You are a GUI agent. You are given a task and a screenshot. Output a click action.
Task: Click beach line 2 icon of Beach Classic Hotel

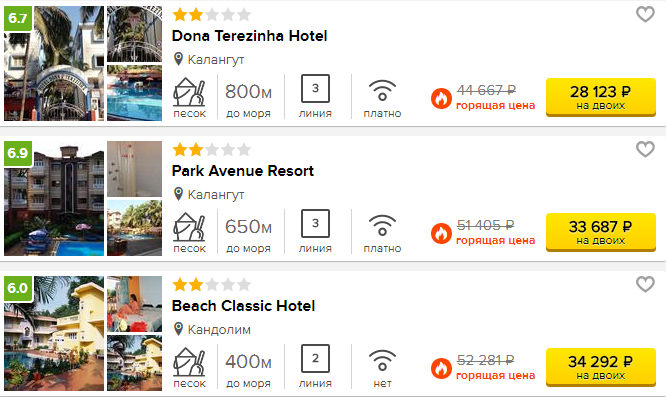[x=315, y=358]
